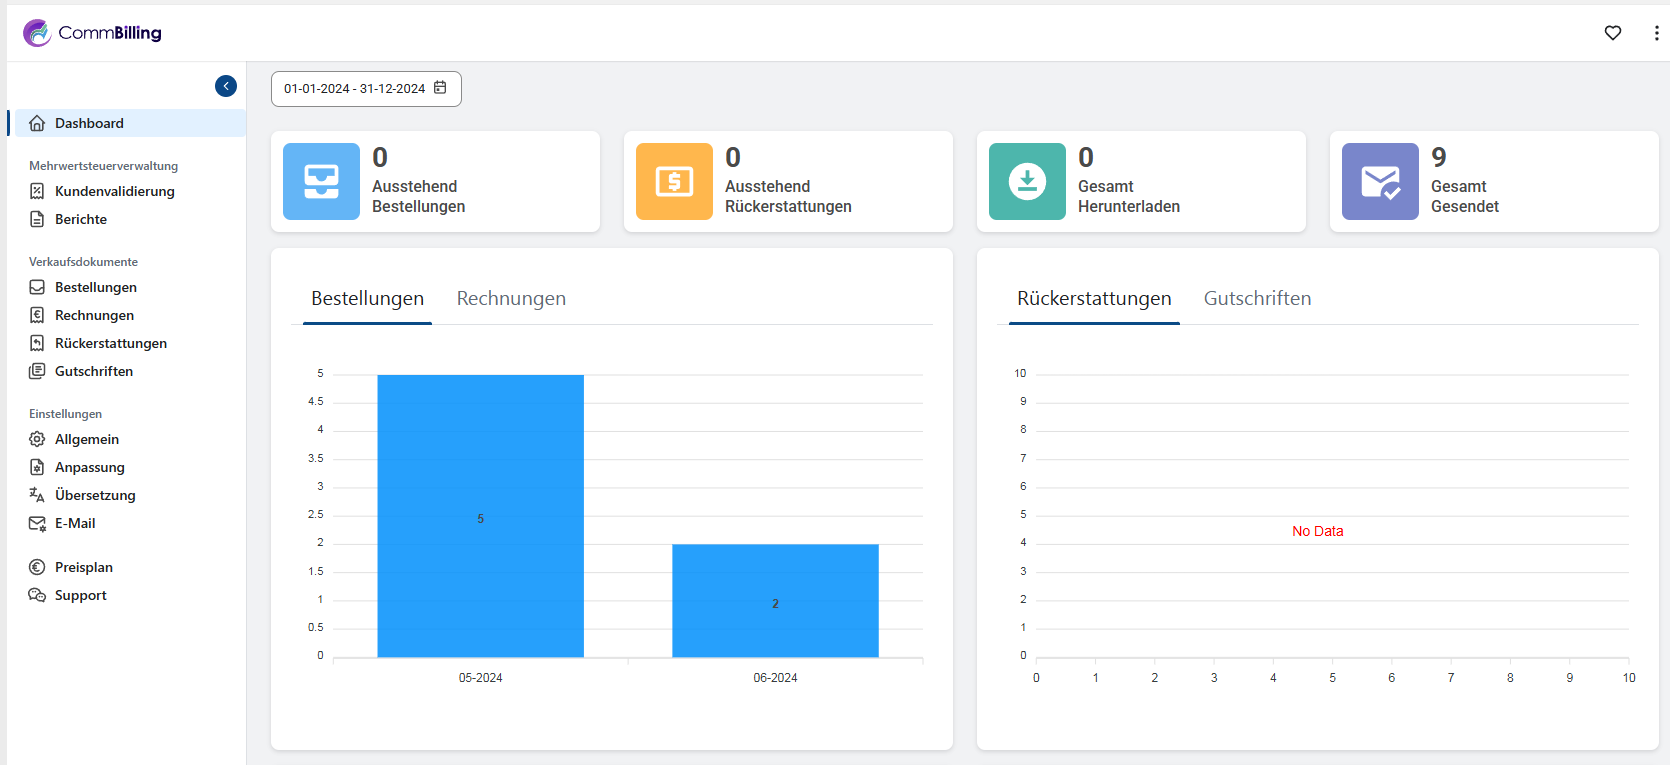The width and height of the screenshot is (1670, 765).
Task: Switch to the Gutschriften chart tab
Action: coord(1257,299)
